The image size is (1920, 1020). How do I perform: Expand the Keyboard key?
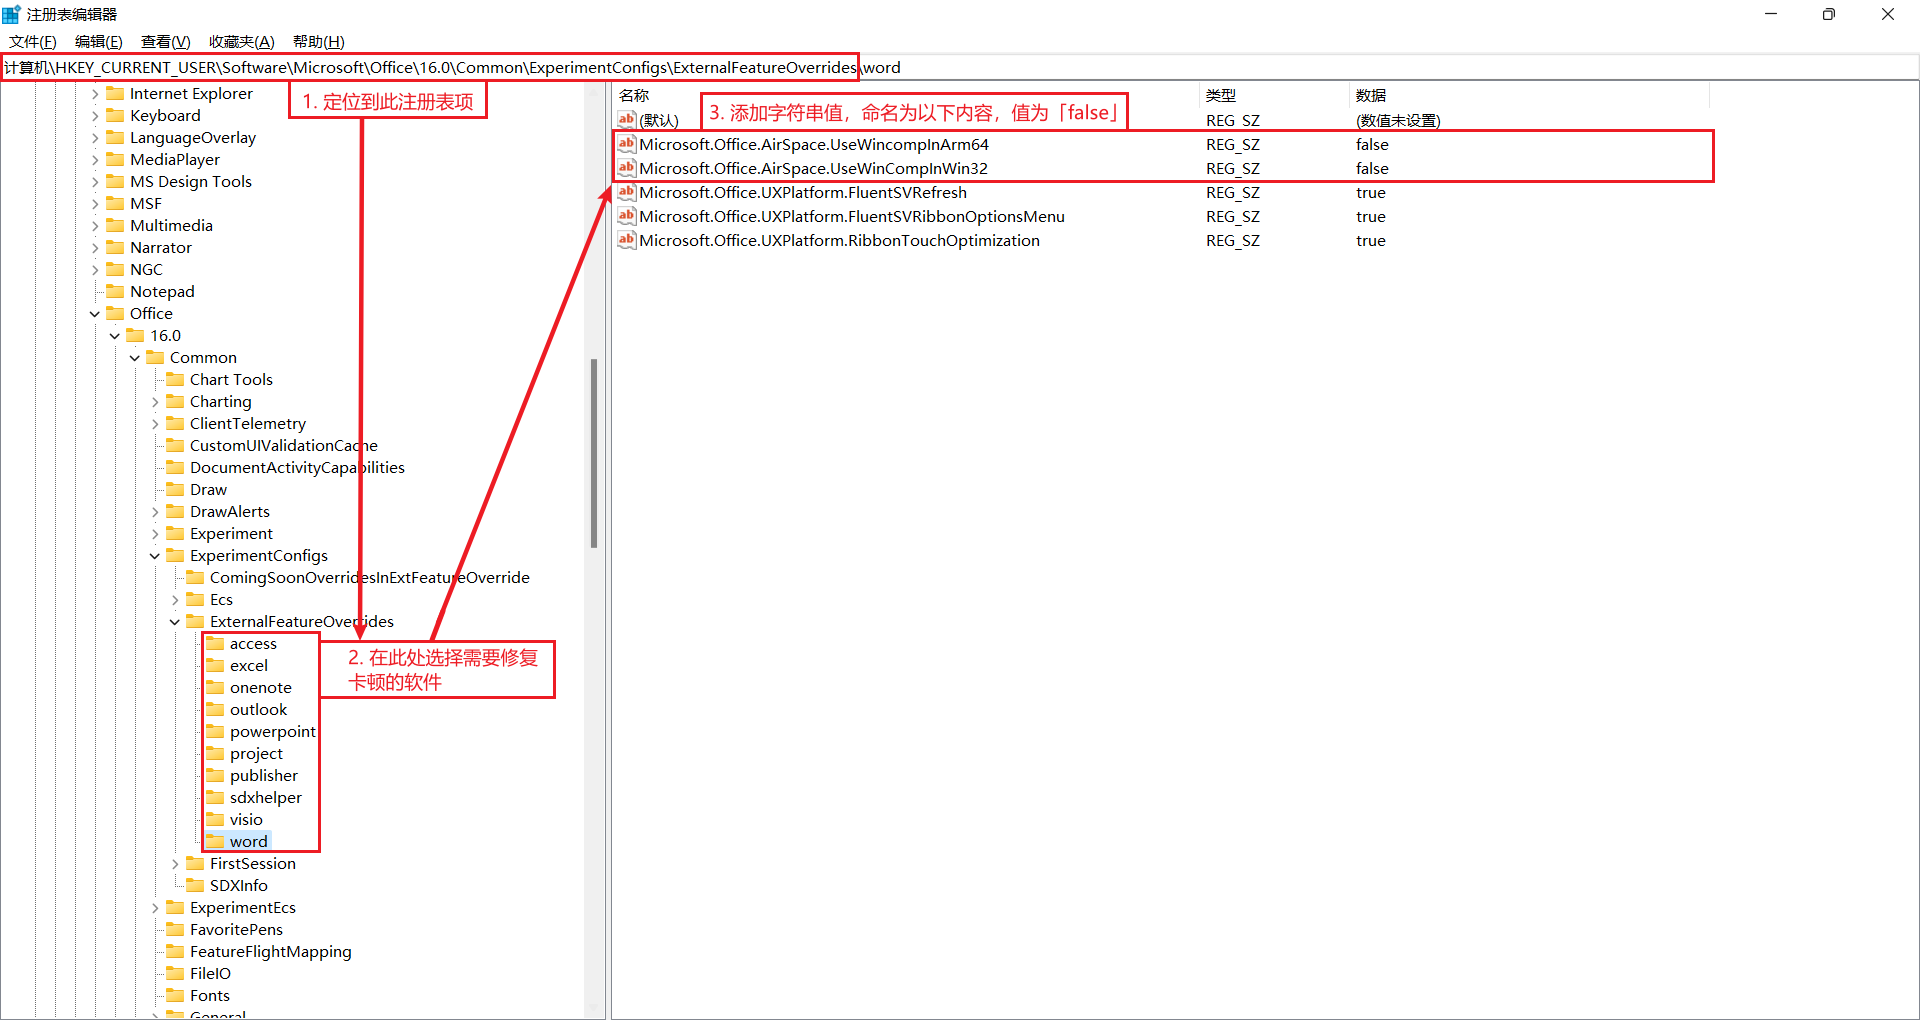[x=95, y=116]
